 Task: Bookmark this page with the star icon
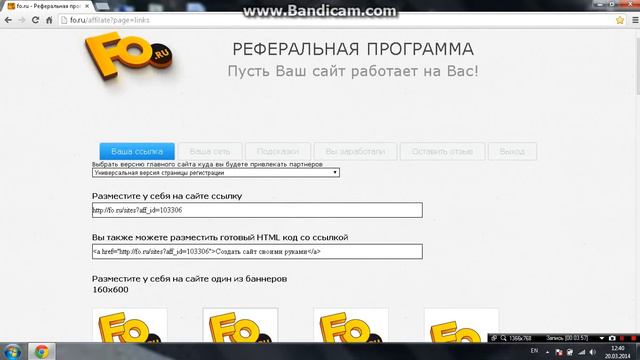pyautogui.click(x=620, y=20)
